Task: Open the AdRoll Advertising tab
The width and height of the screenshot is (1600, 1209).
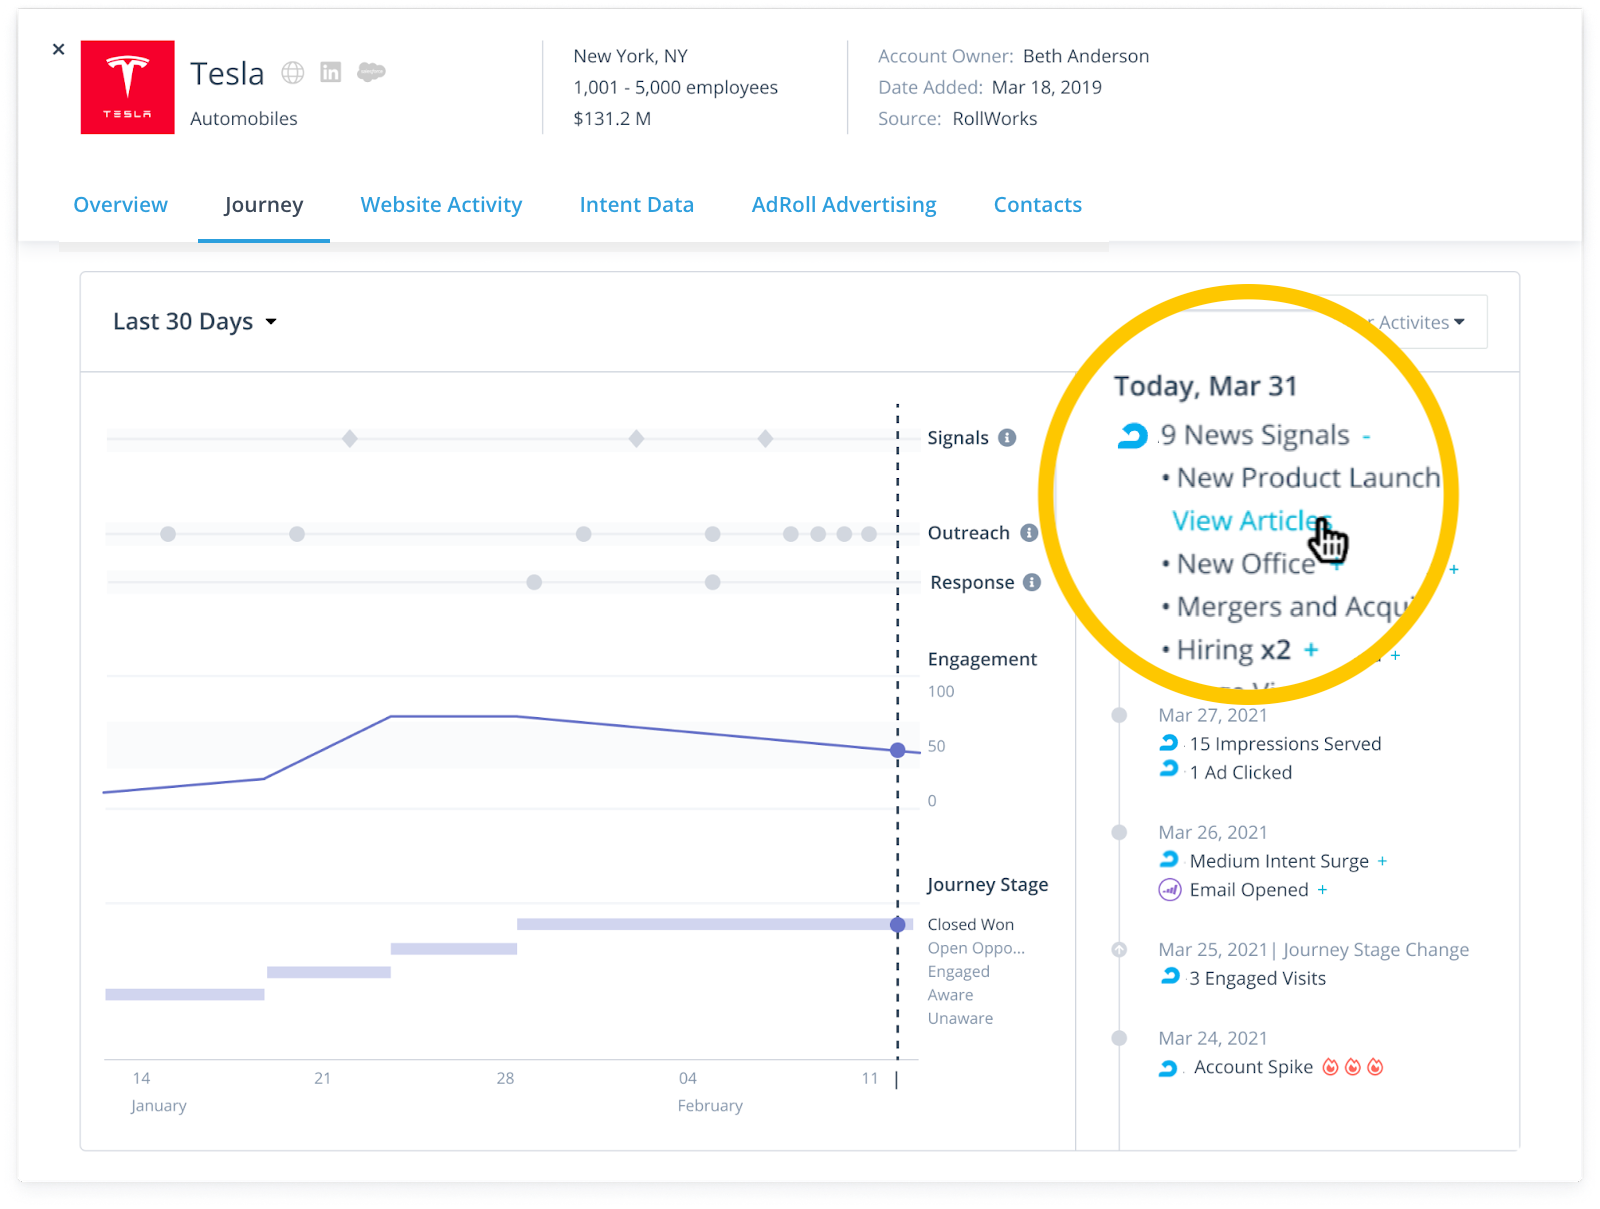Action: click(x=843, y=205)
